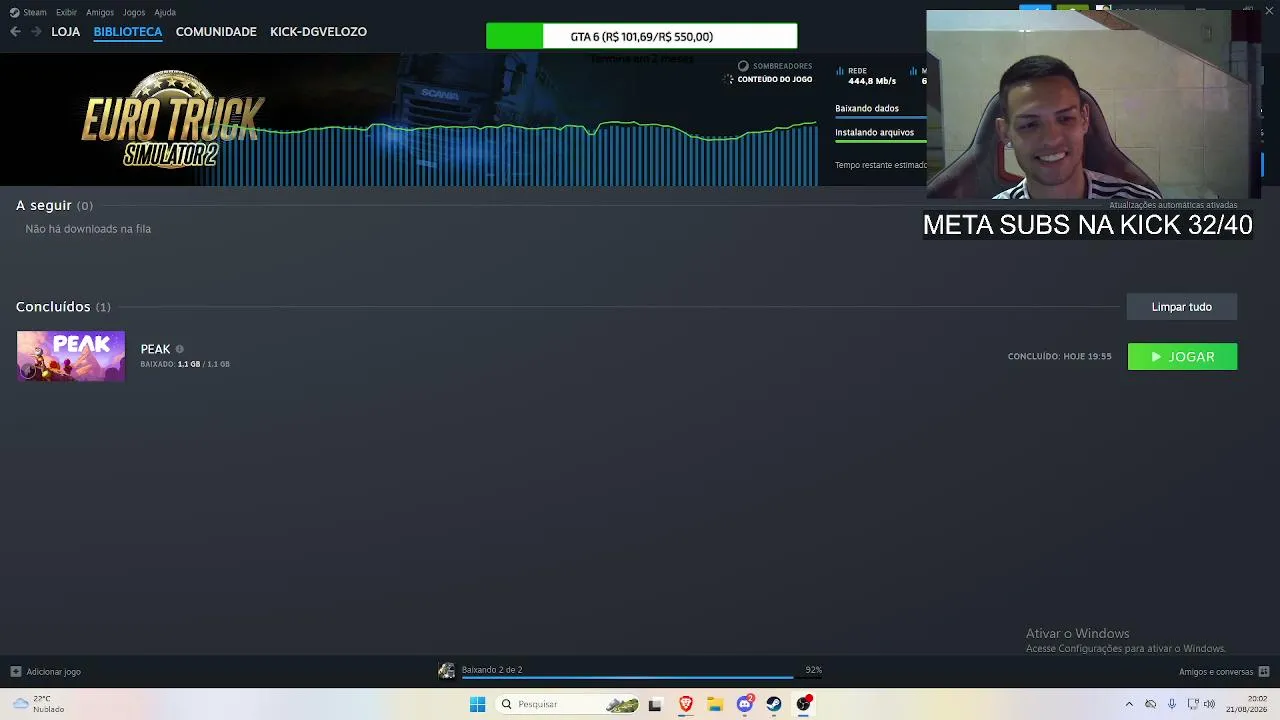Open the Exibir menu

pos(66,12)
